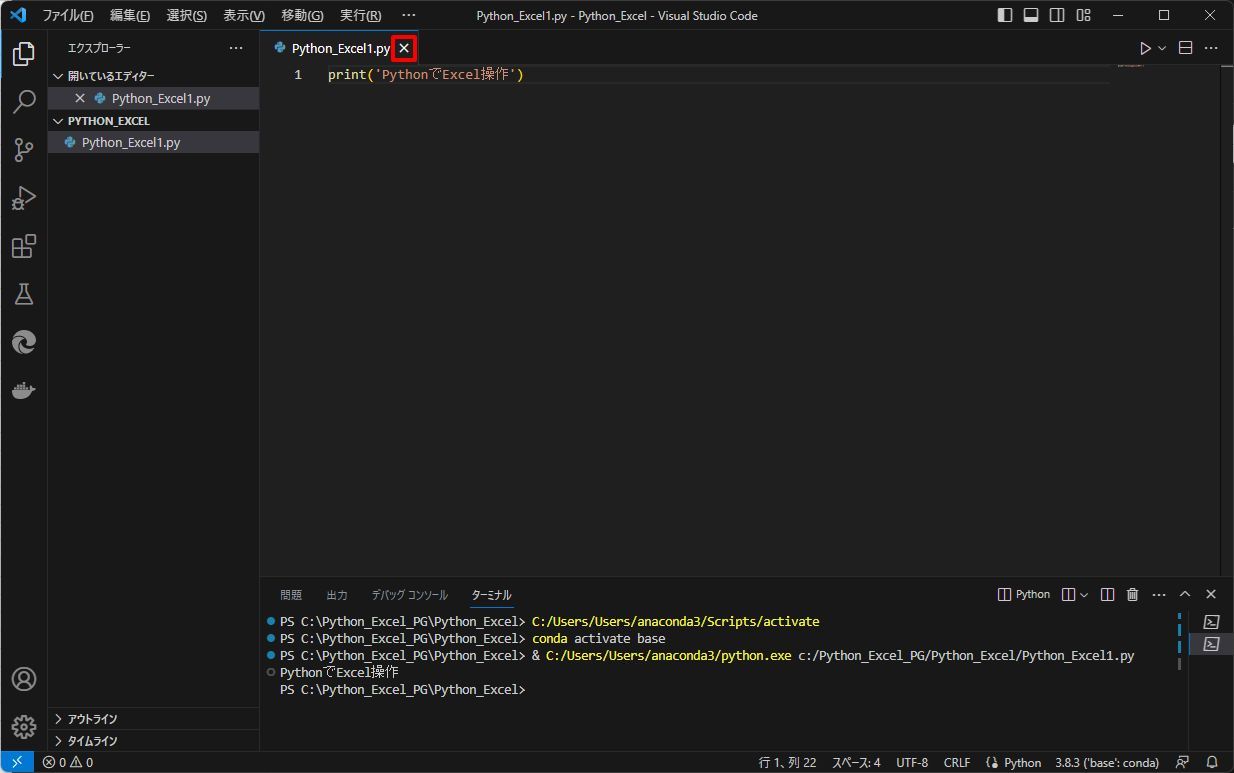Switch to the 問題 panel tab
The height and width of the screenshot is (773, 1234).
(291, 595)
